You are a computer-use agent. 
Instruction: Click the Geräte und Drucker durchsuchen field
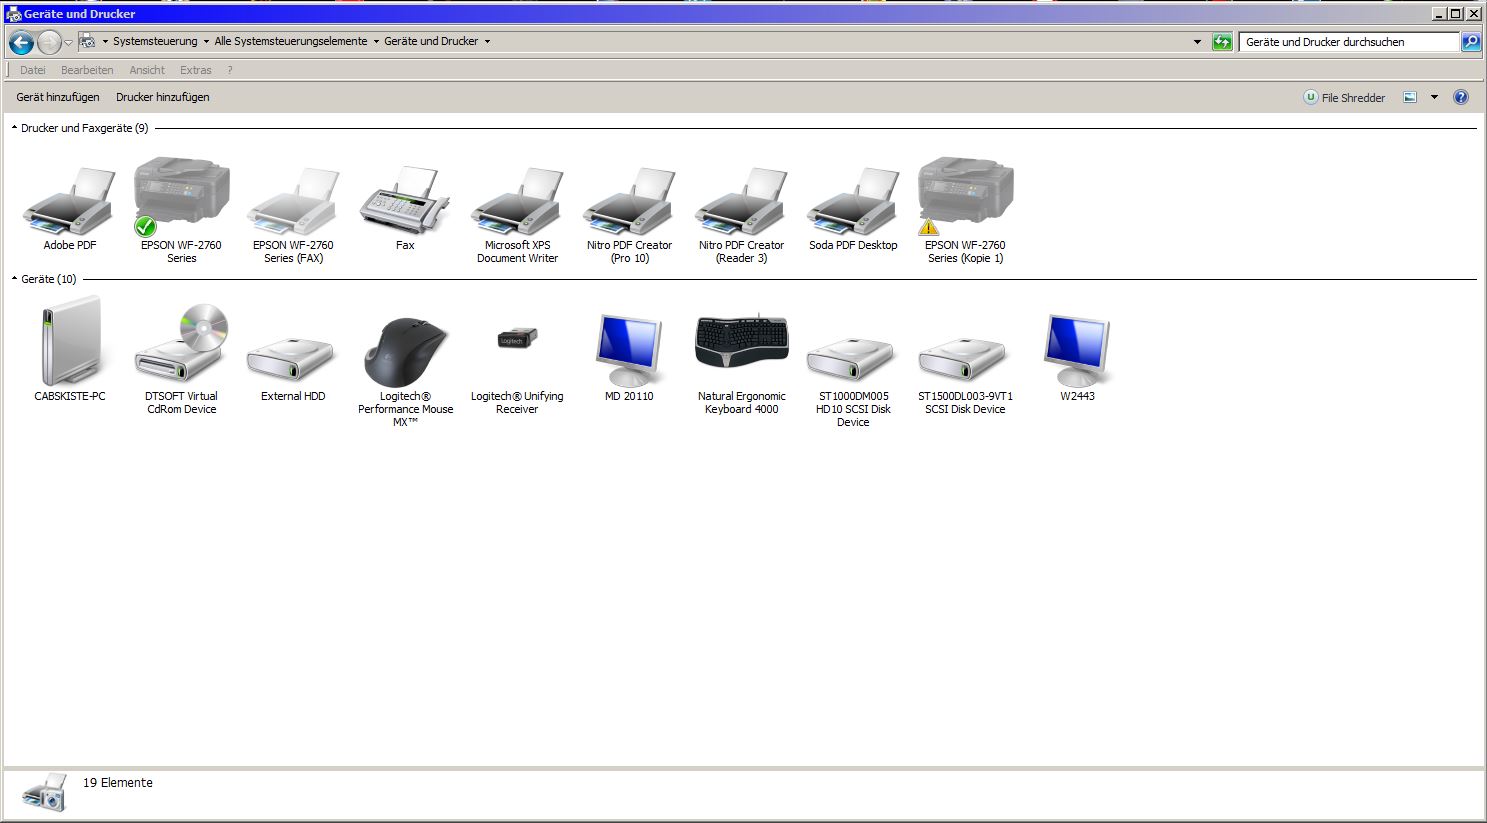click(x=1349, y=42)
